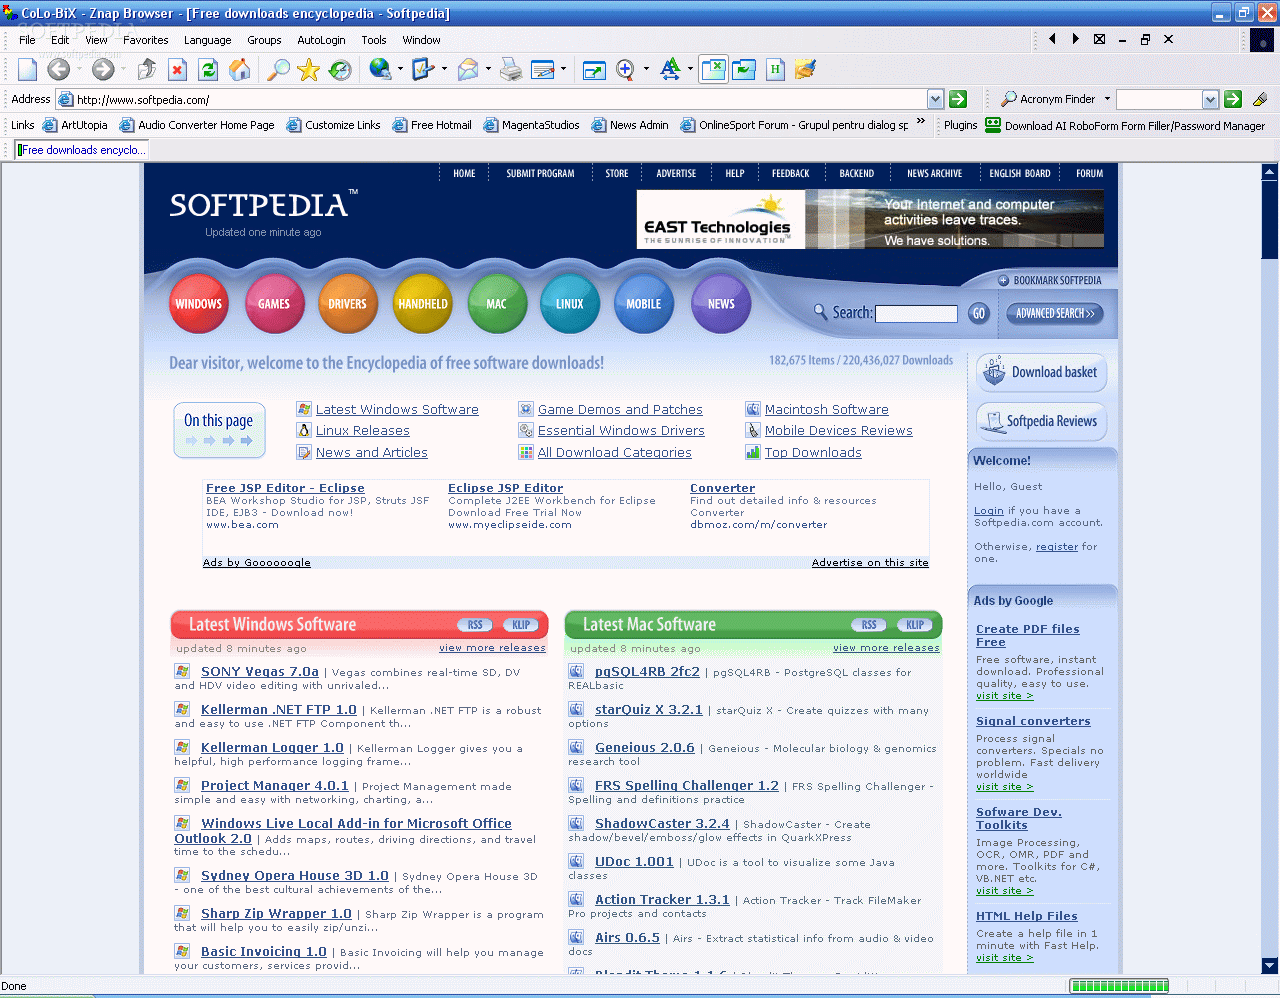Click the yellow folder icon at toolbar end
The height and width of the screenshot is (998, 1280).
(x=806, y=69)
